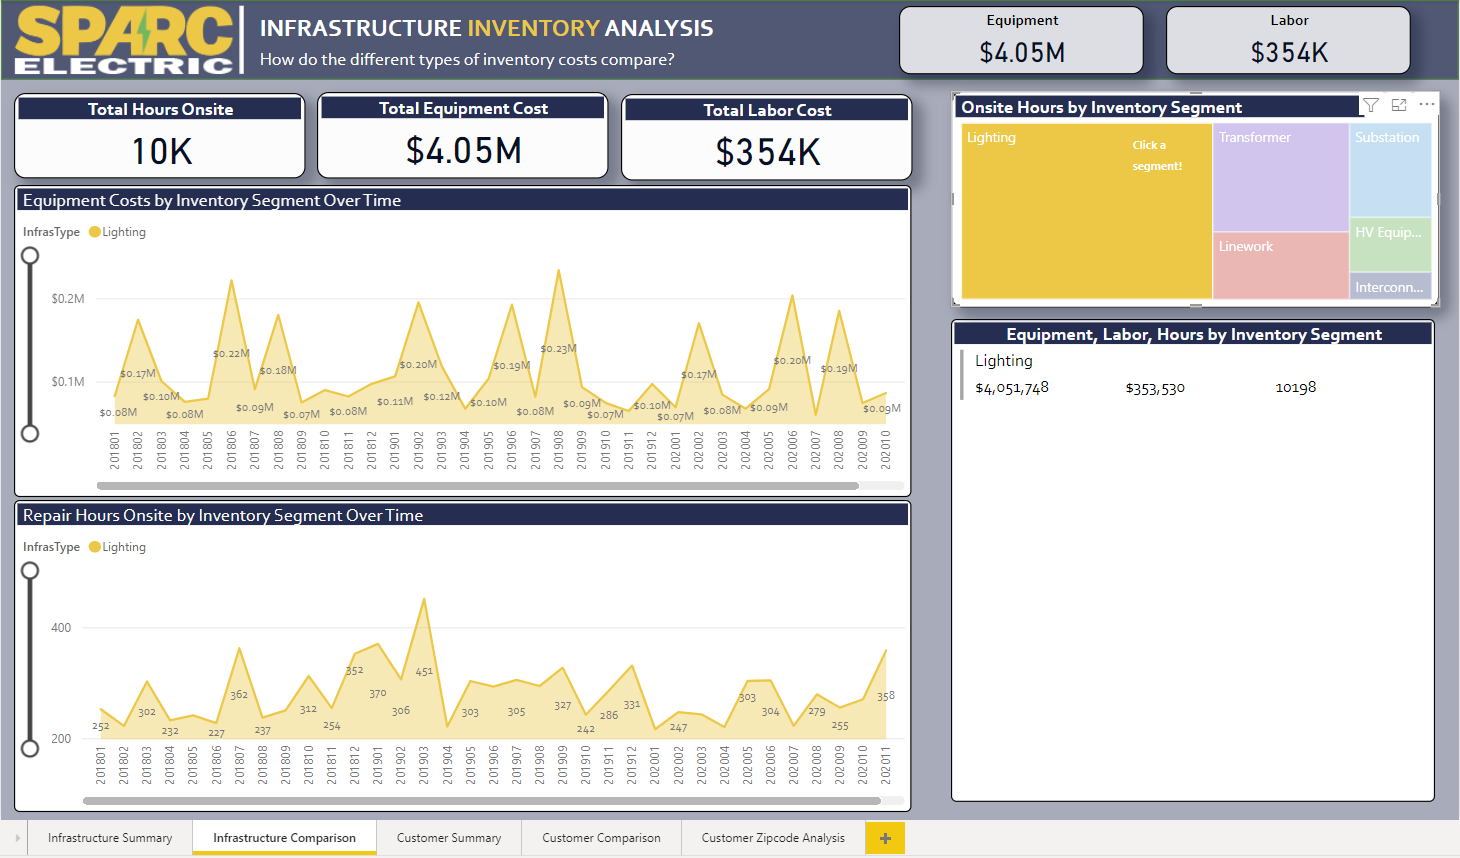The width and height of the screenshot is (1460, 858).
Task: Click the Equipment, Labor, Hours table title
Action: point(1194,335)
